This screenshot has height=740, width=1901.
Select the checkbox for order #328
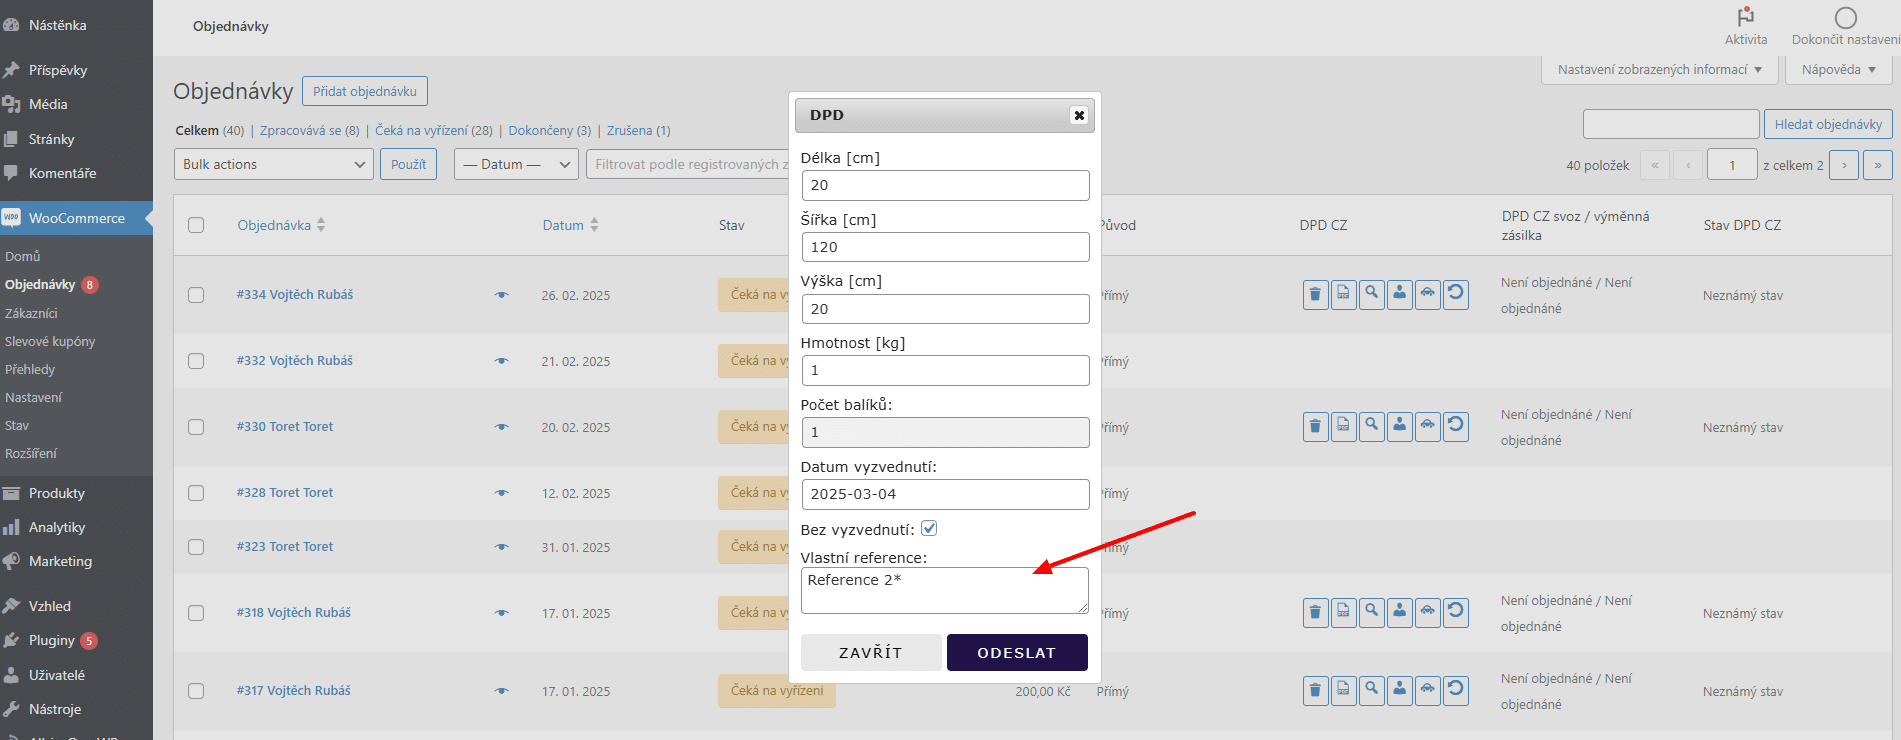(196, 493)
